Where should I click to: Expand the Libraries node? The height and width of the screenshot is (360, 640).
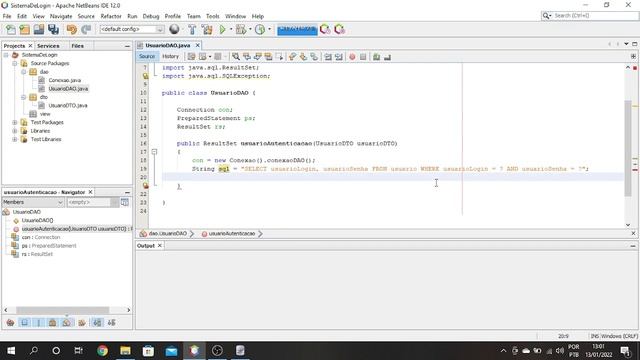pos(15,131)
